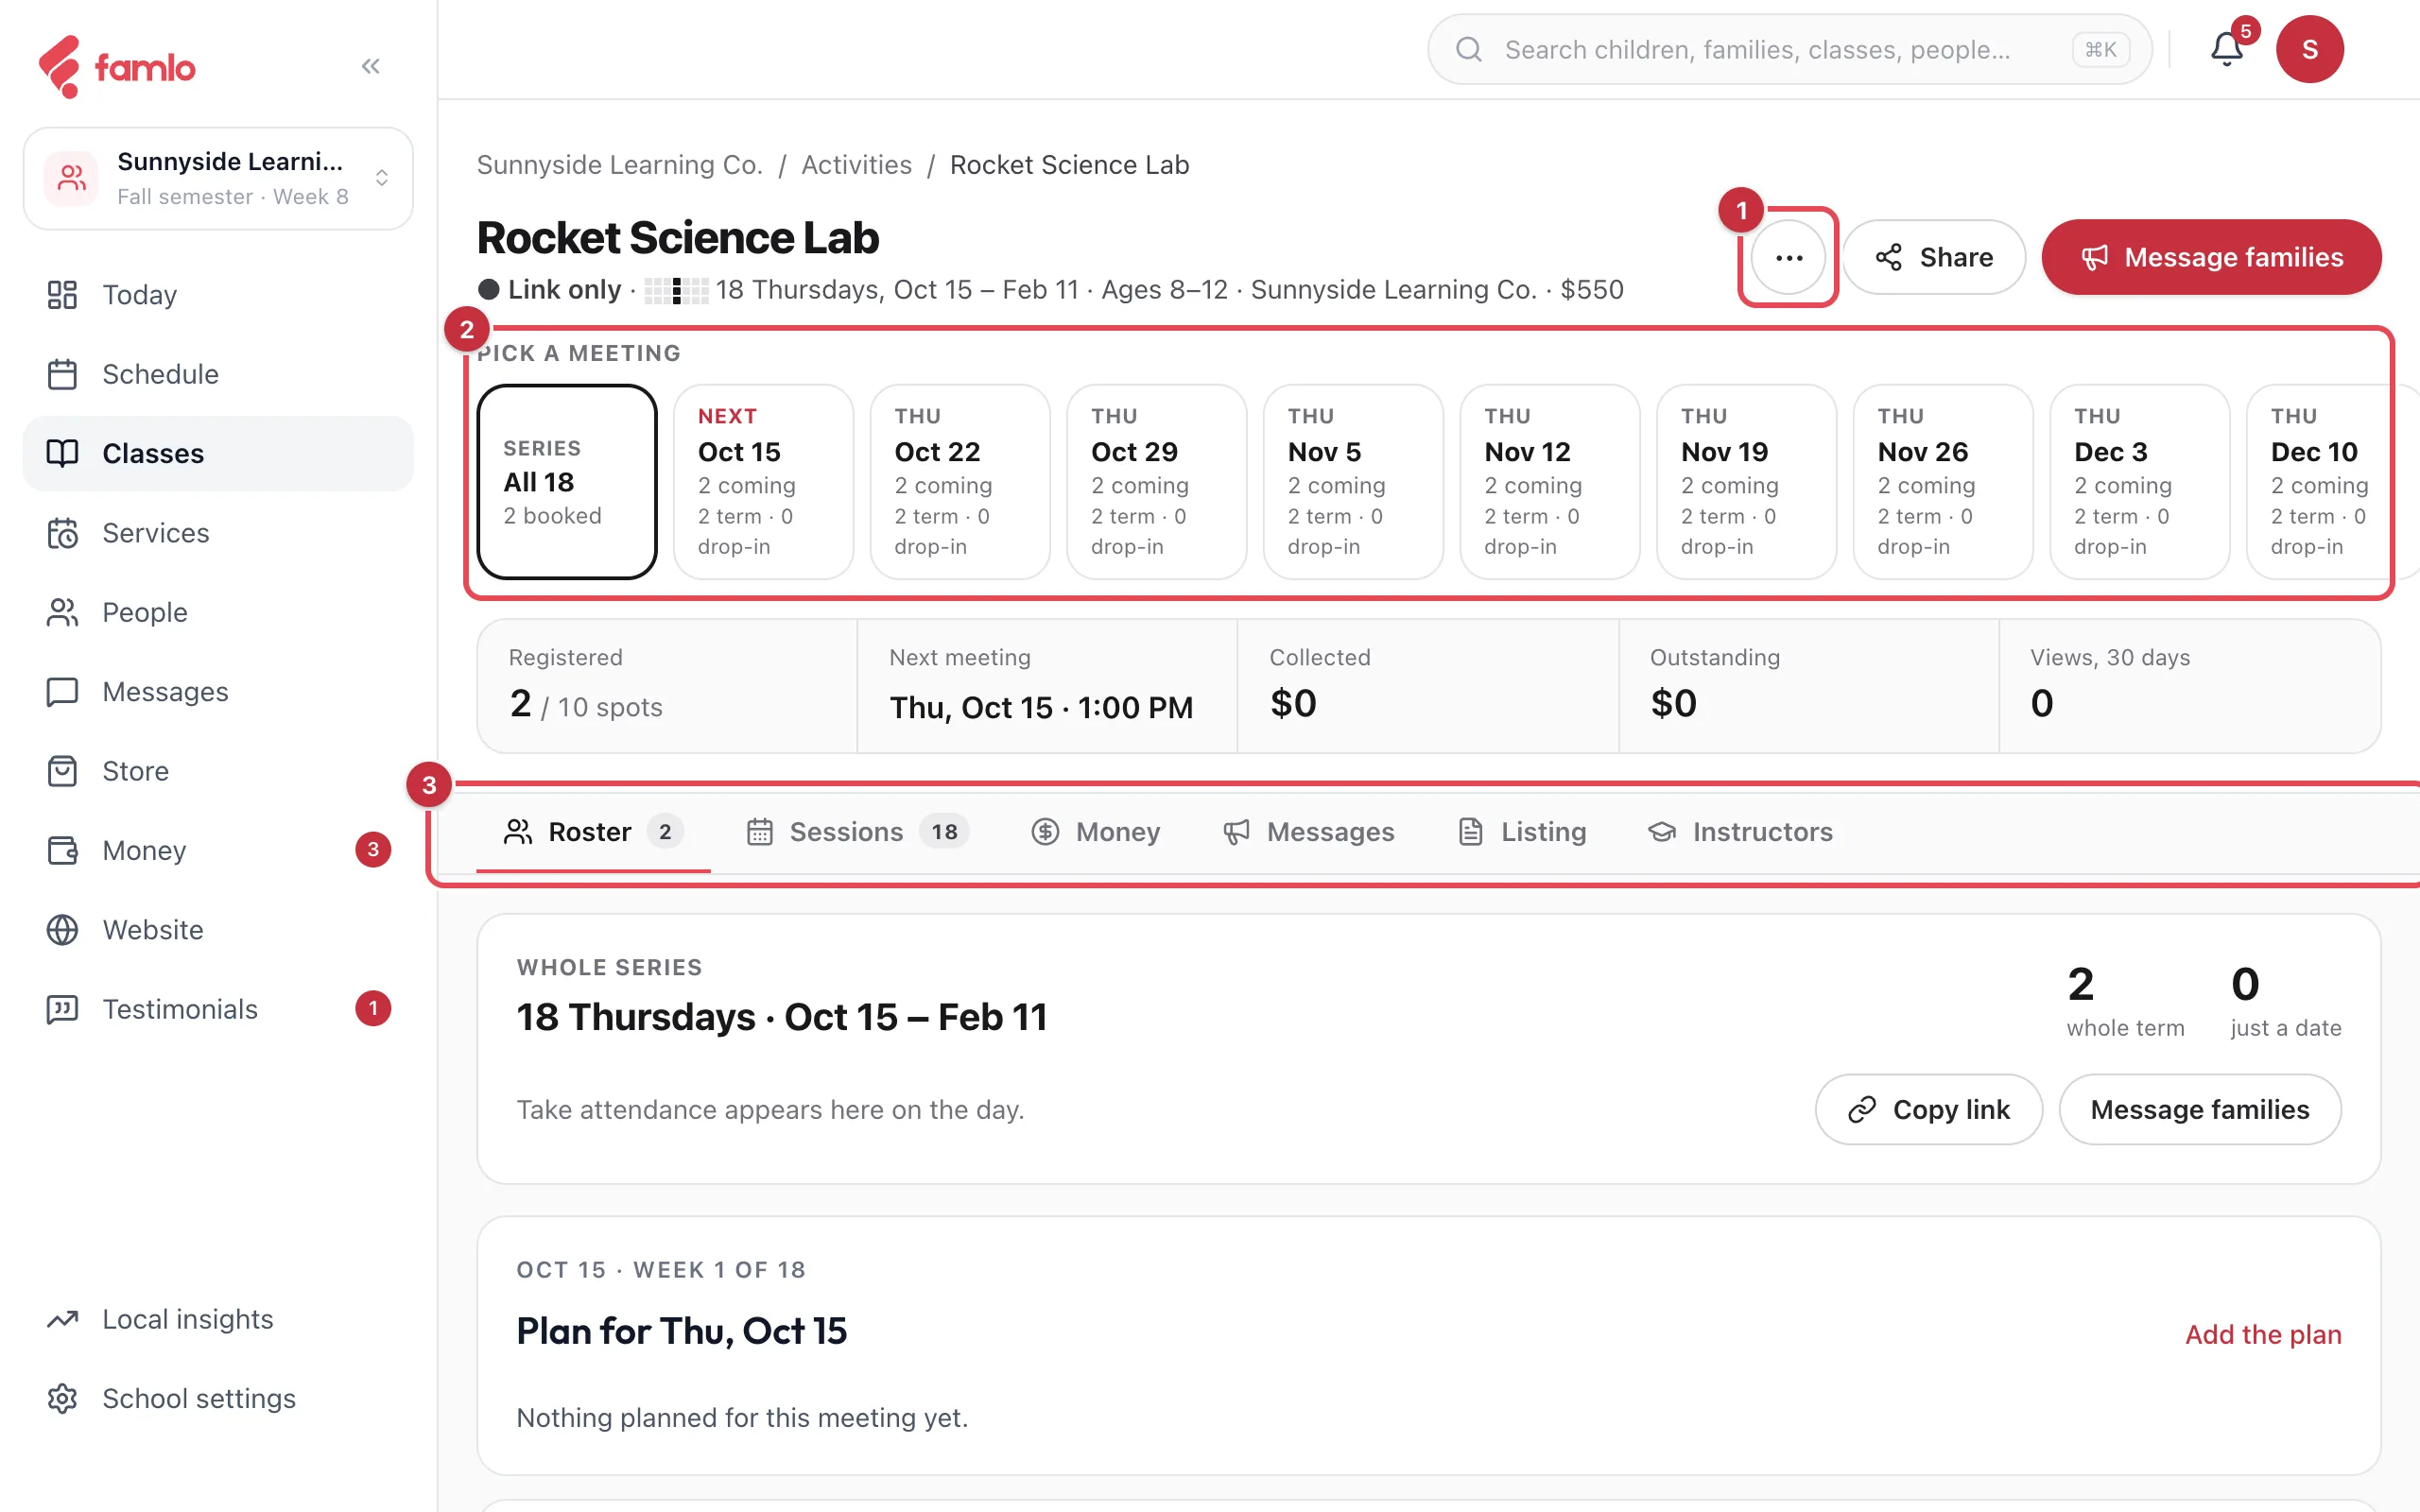Click Message families in the Whole Series card
The width and height of the screenshot is (2420, 1512).
tap(2200, 1109)
